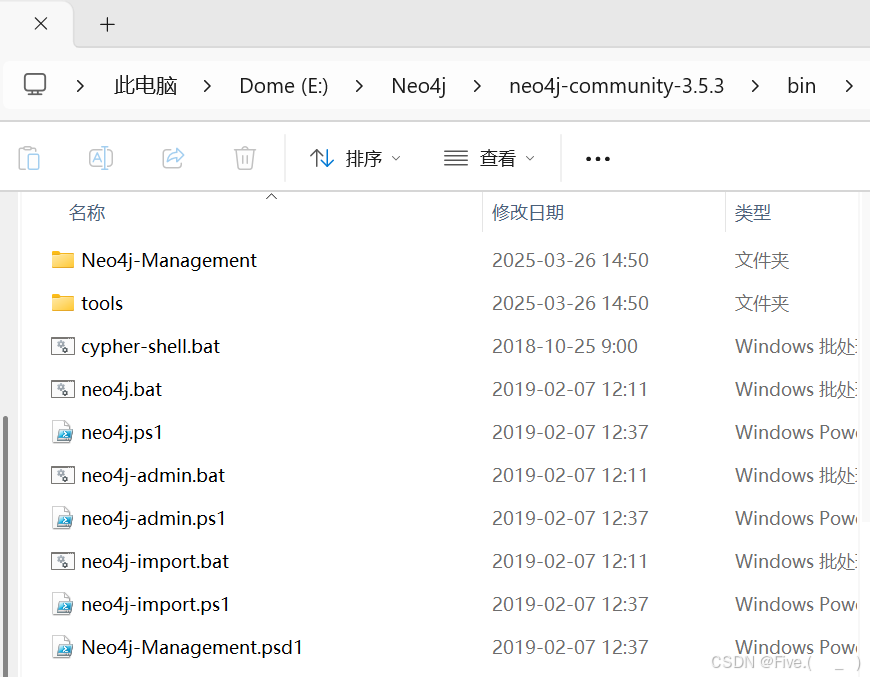This screenshot has width=870, height=677.
Task: Select the cypher-shell.bat file icon
Action: (x=63, y=346)
